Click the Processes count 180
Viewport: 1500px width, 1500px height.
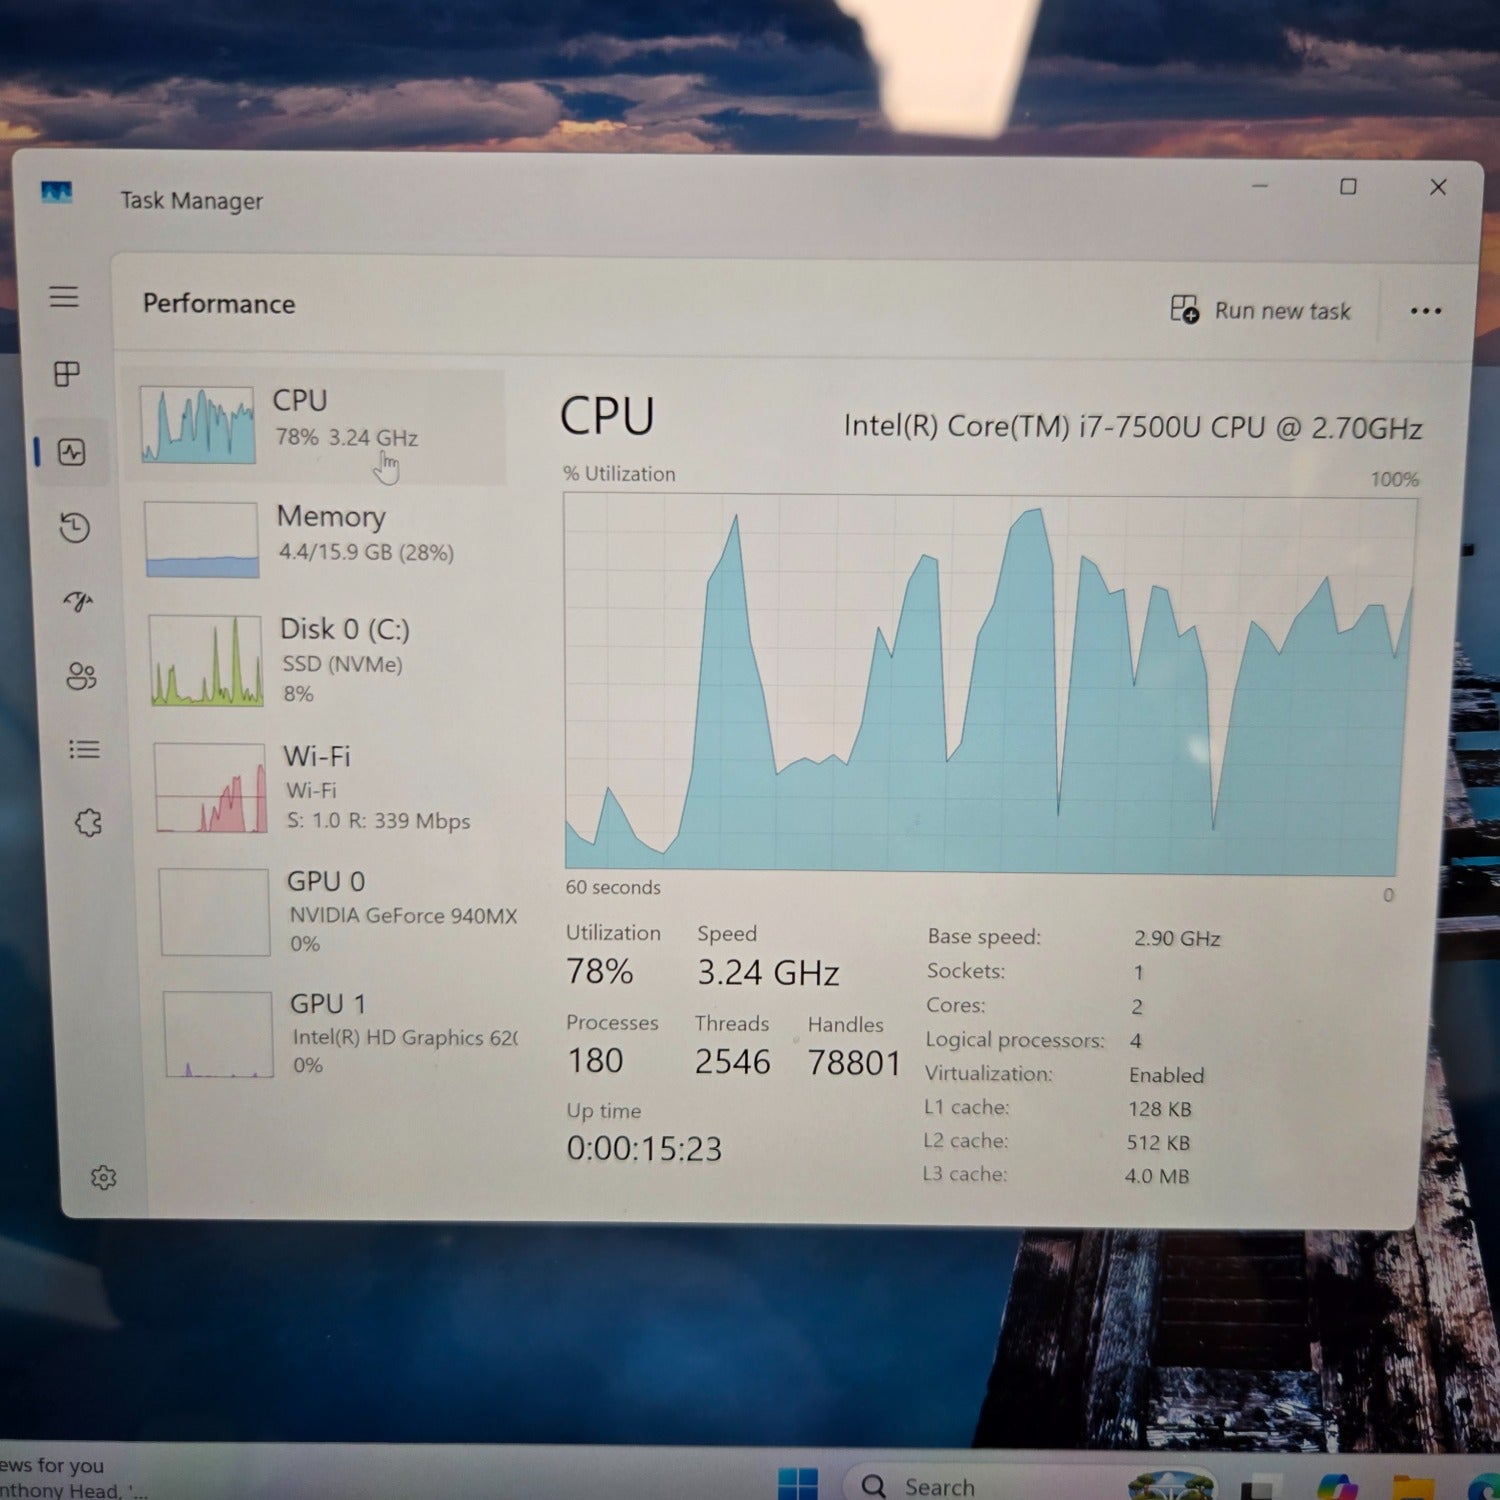point(595,1060)
